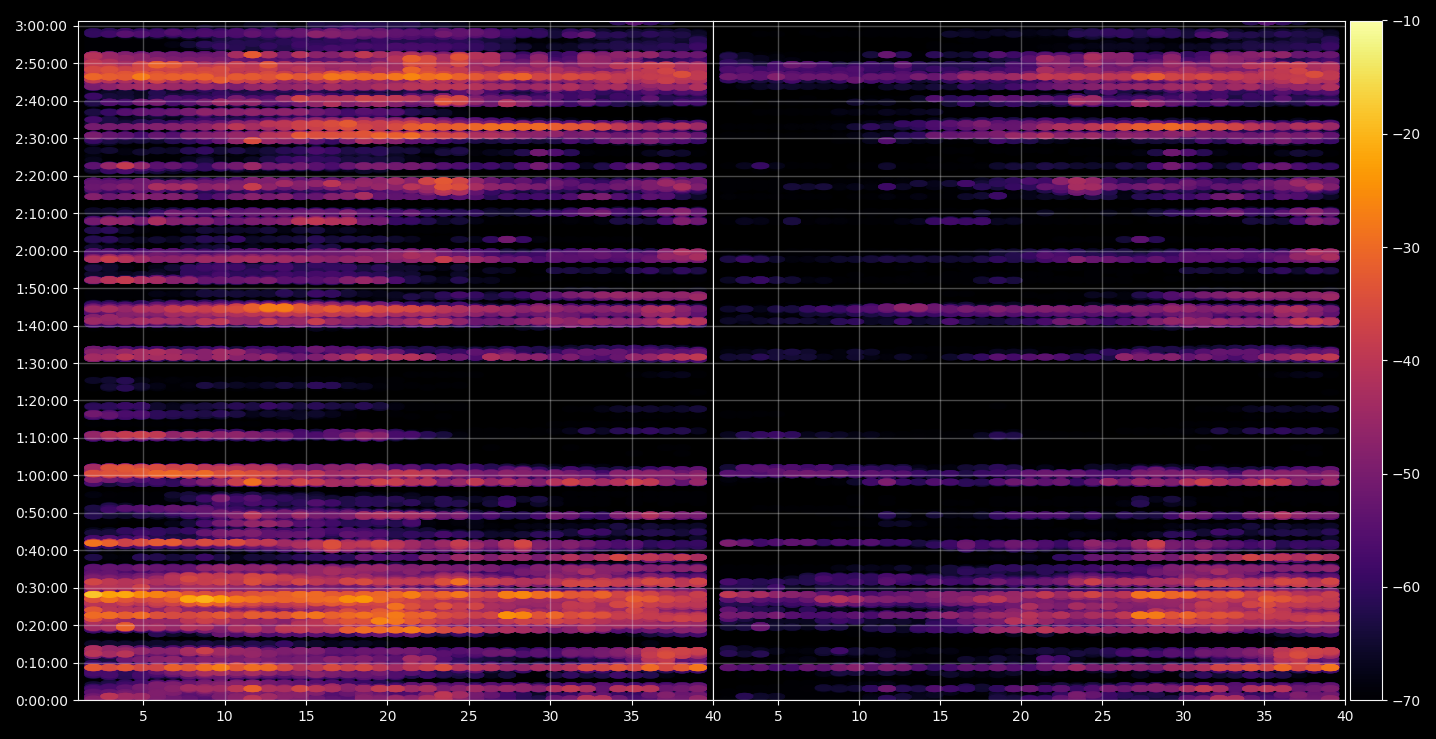The width and height of the screenshot is (1436, 739).
Task: Click x-axis label 5 under the left heatmap
Action: pyautogui.click(x=143, y=717)
